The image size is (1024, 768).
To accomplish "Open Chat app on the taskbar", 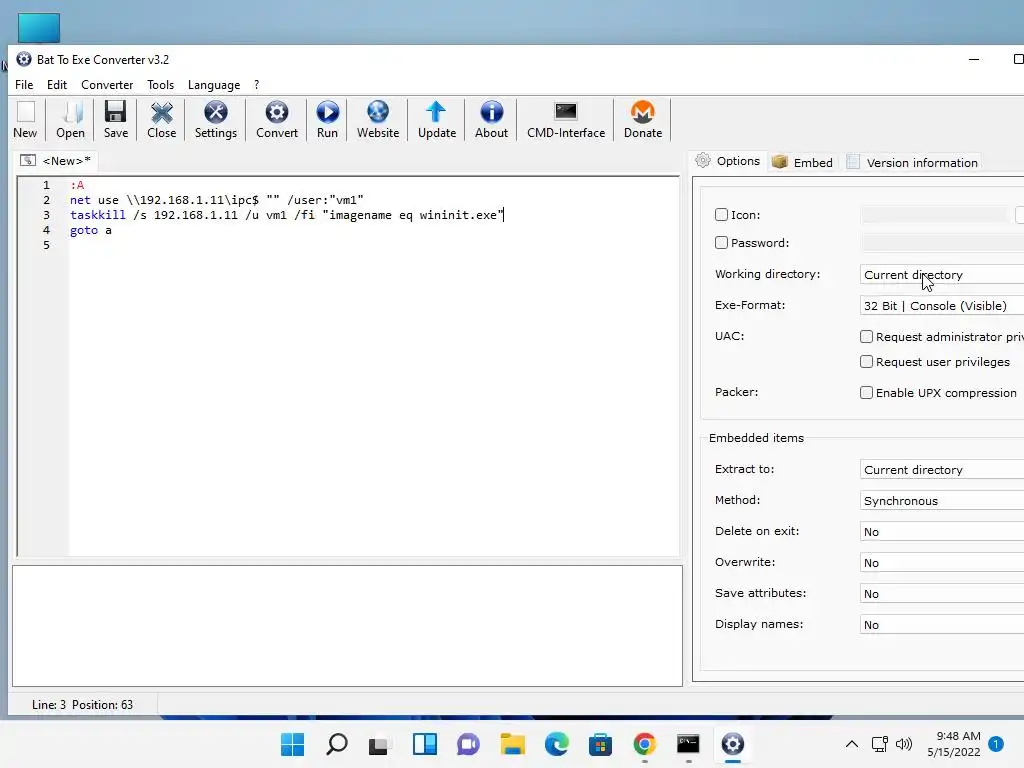I will click(x=468, y=744).
